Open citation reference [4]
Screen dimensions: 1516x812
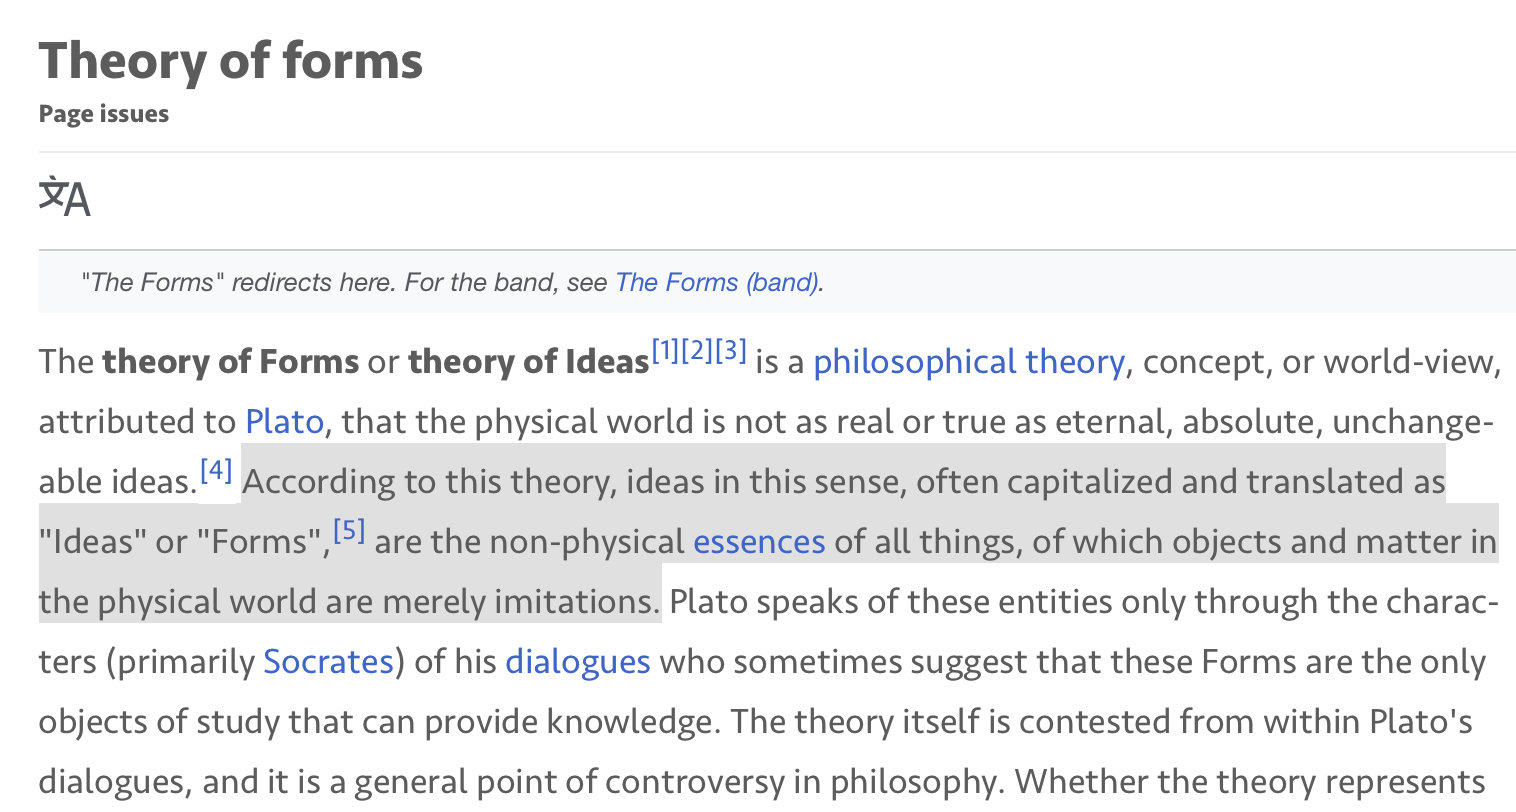coord(216,470)
